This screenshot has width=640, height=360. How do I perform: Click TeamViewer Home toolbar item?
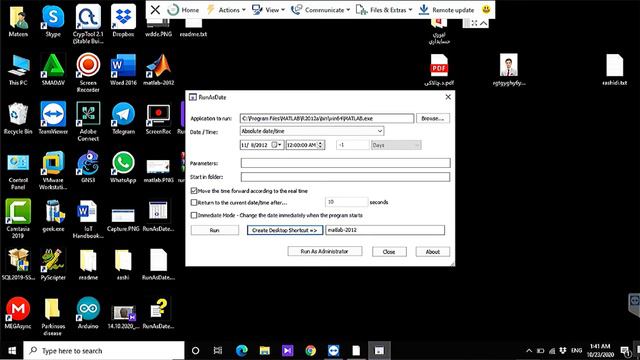click(x=184, y=10)
